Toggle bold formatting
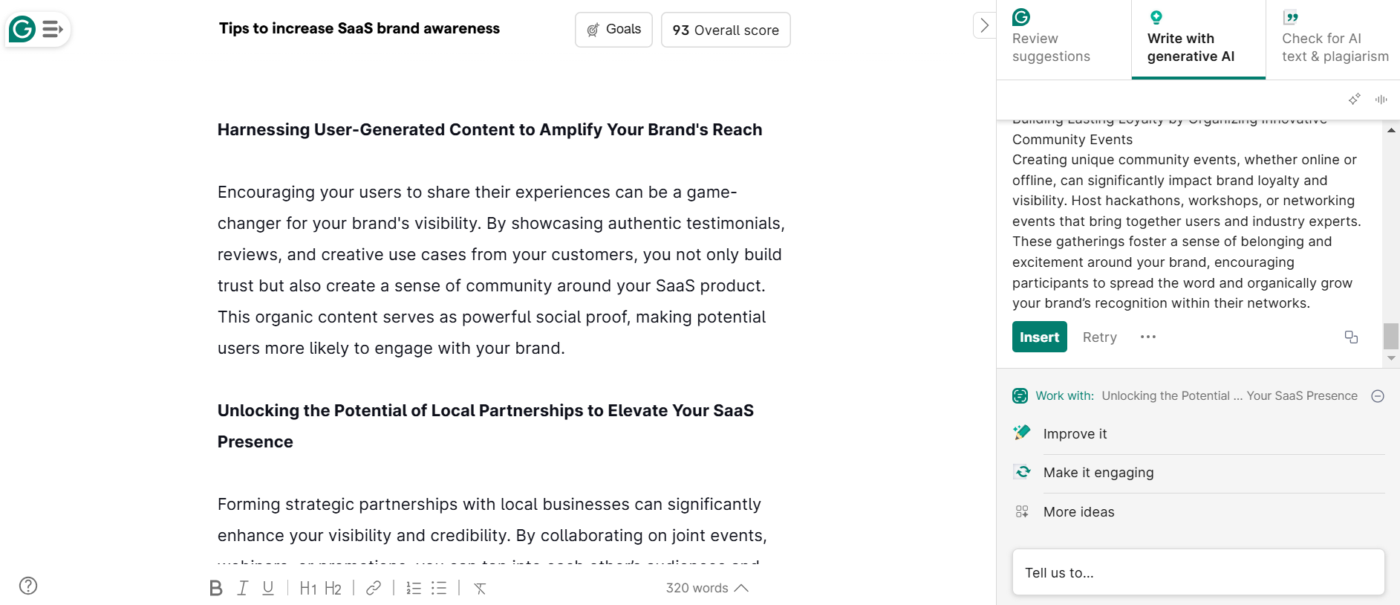1400x605 pixels. tap(215, 588)
